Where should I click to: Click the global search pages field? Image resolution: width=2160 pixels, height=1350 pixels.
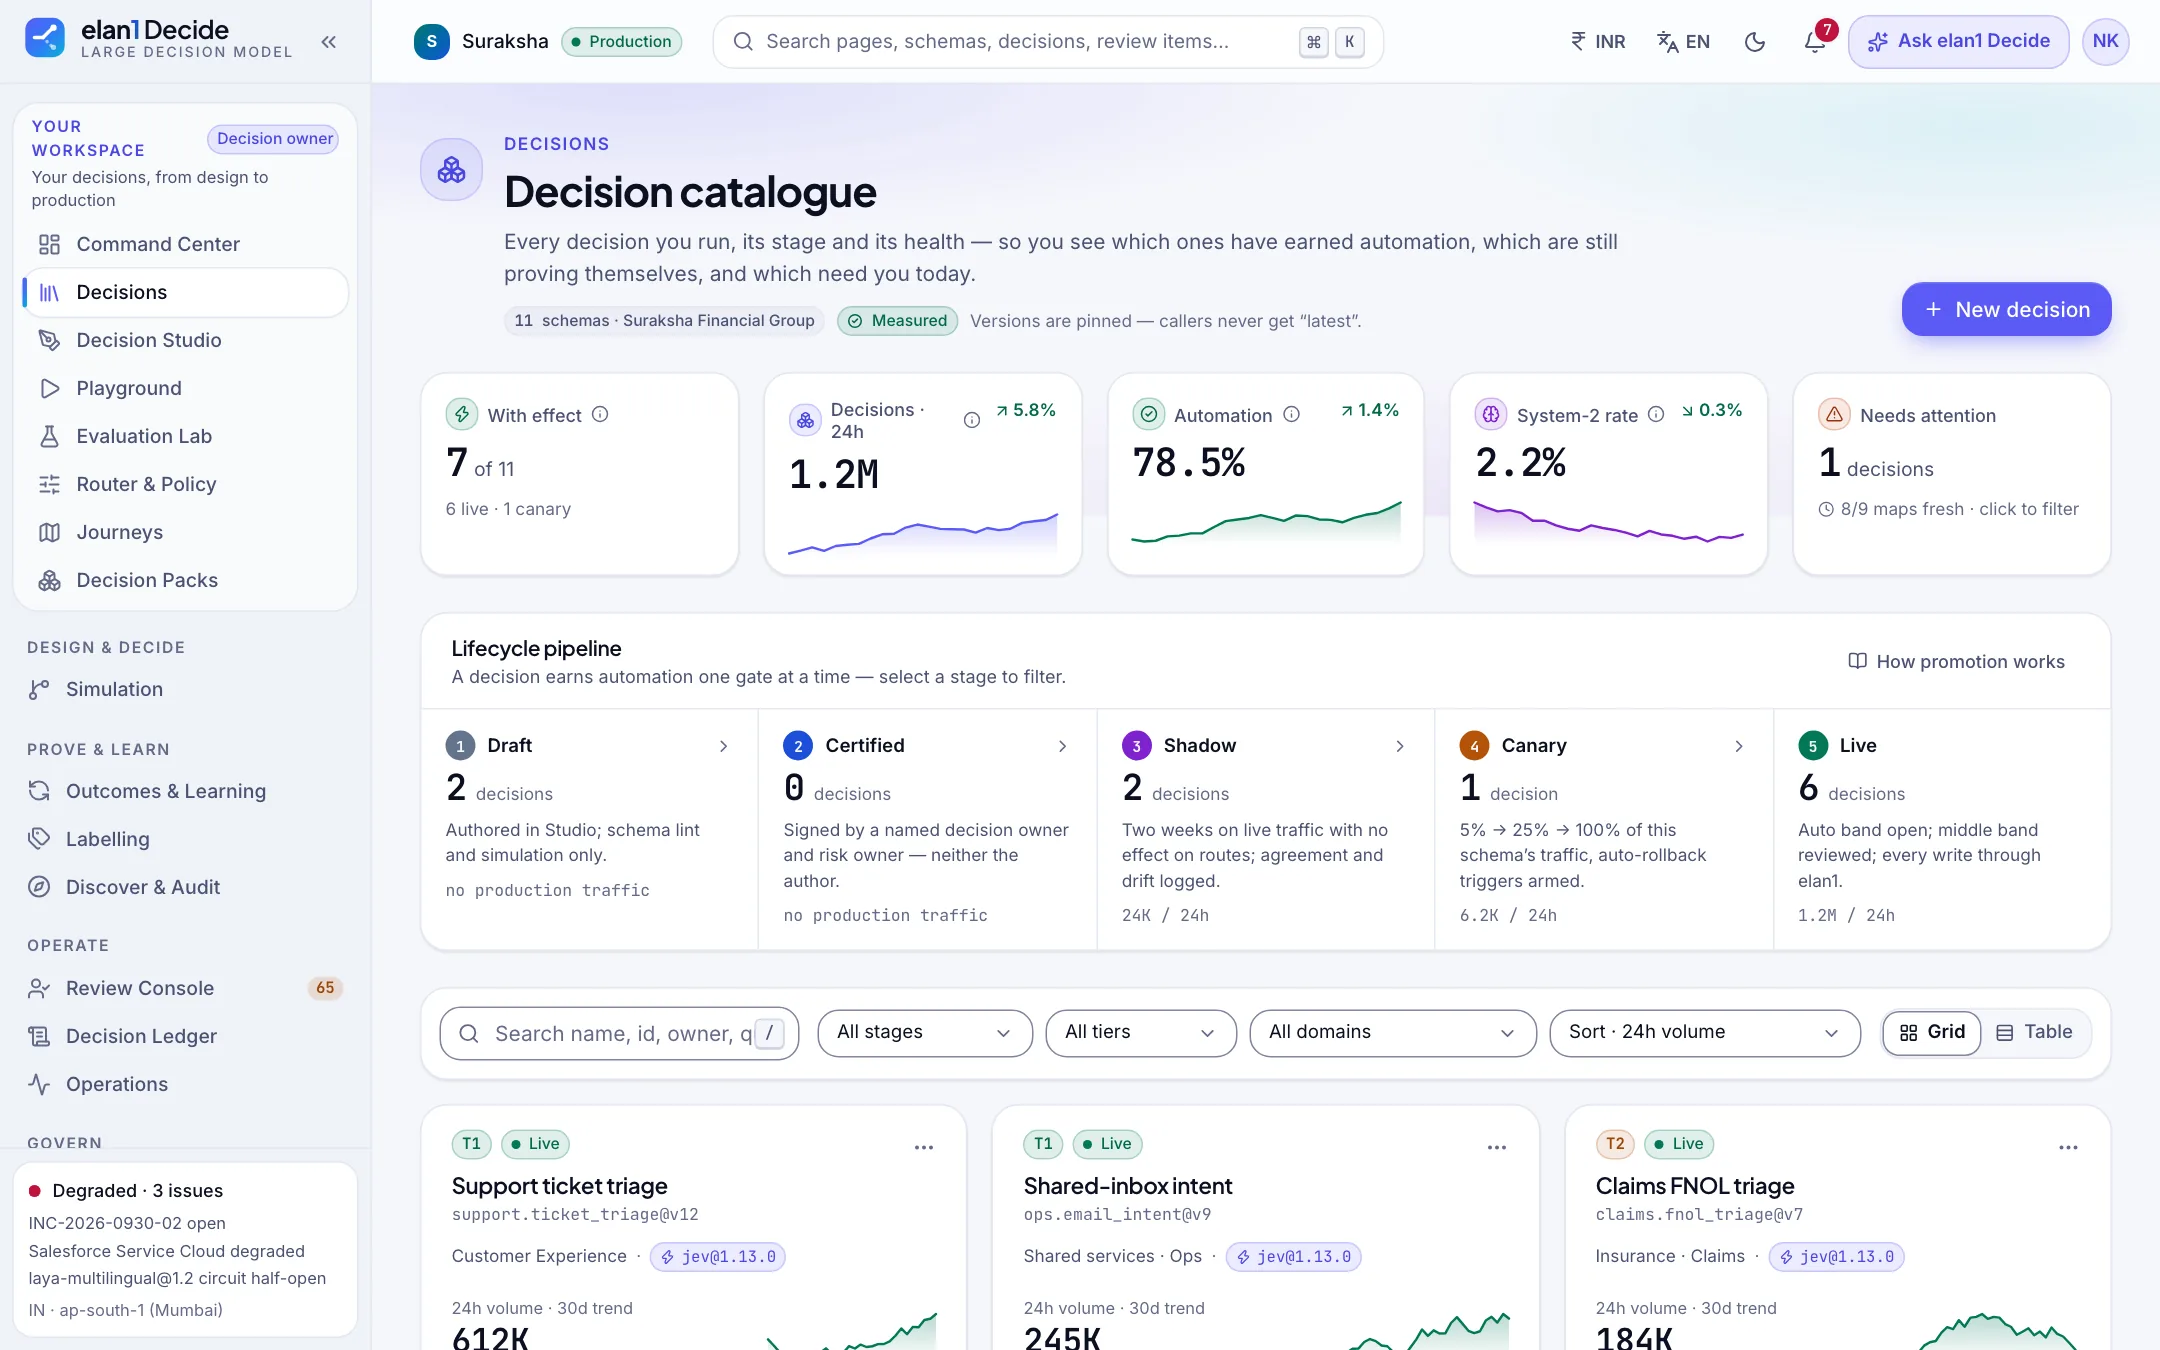tap(1048, 42)
